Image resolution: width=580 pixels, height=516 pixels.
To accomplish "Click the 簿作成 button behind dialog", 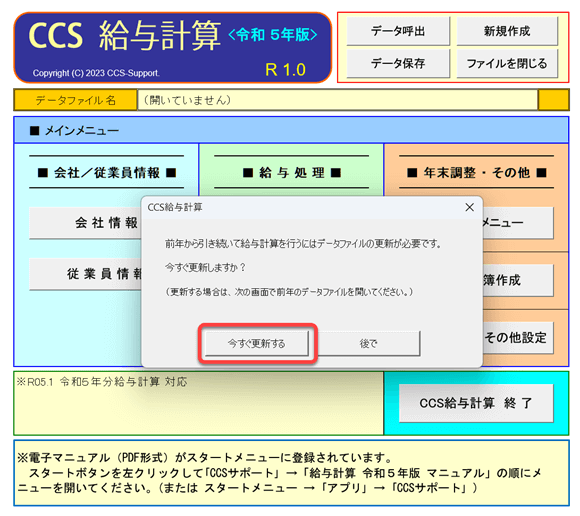I will [x=518, y=280].
